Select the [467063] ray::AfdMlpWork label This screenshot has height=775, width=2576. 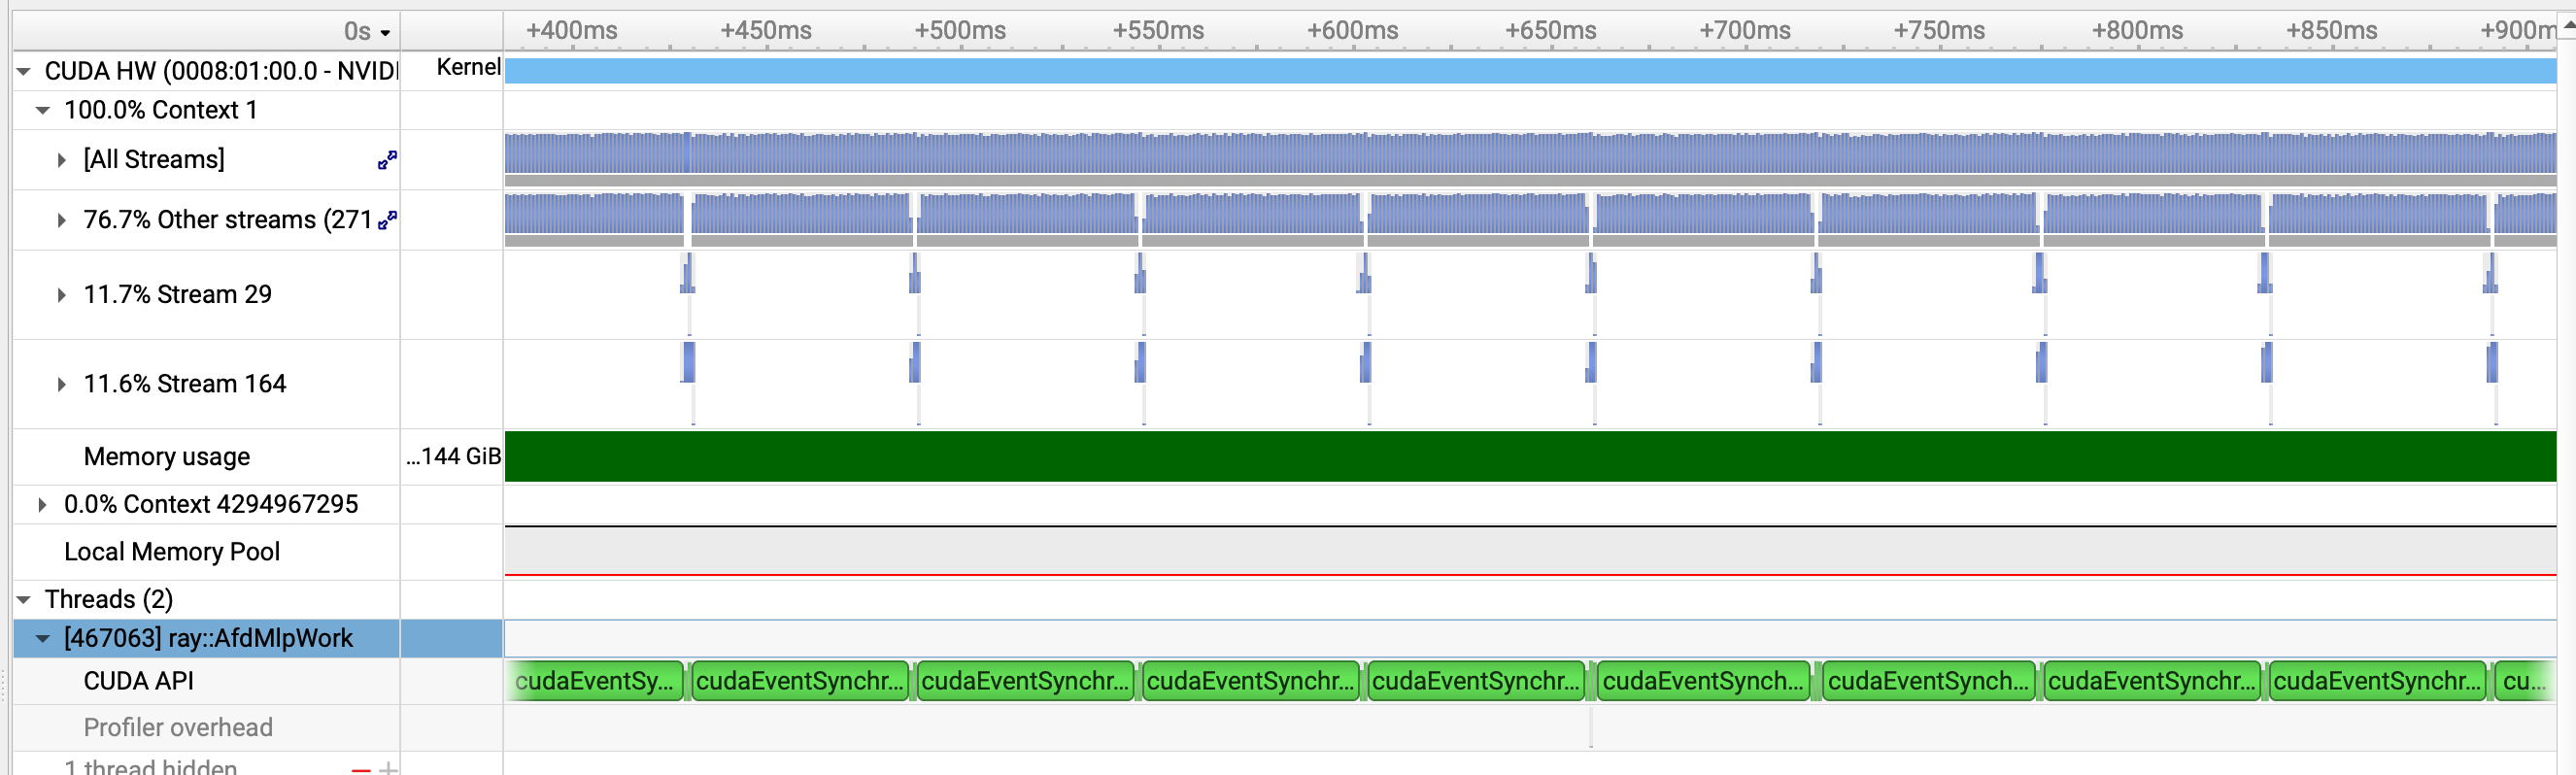[208, 639]
